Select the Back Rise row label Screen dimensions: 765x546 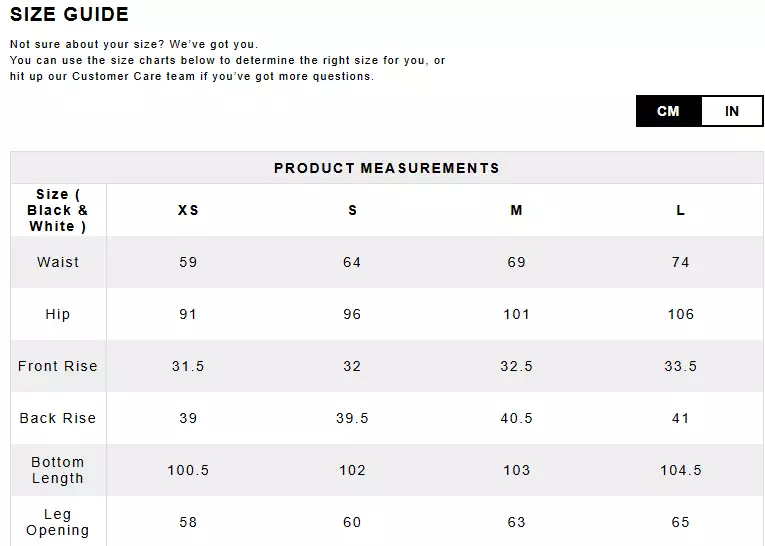(58, 418)
